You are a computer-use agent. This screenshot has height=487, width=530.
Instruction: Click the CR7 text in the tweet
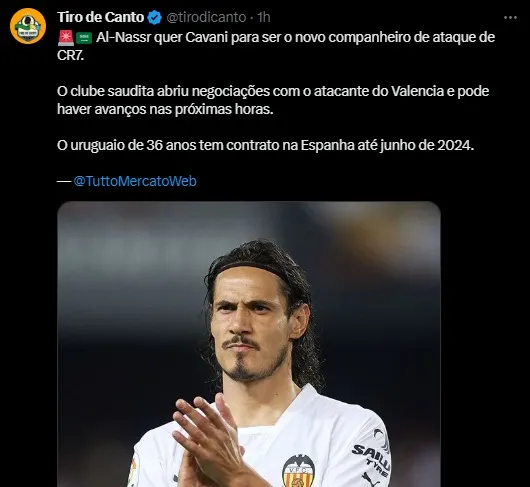[x=70, y=56]
